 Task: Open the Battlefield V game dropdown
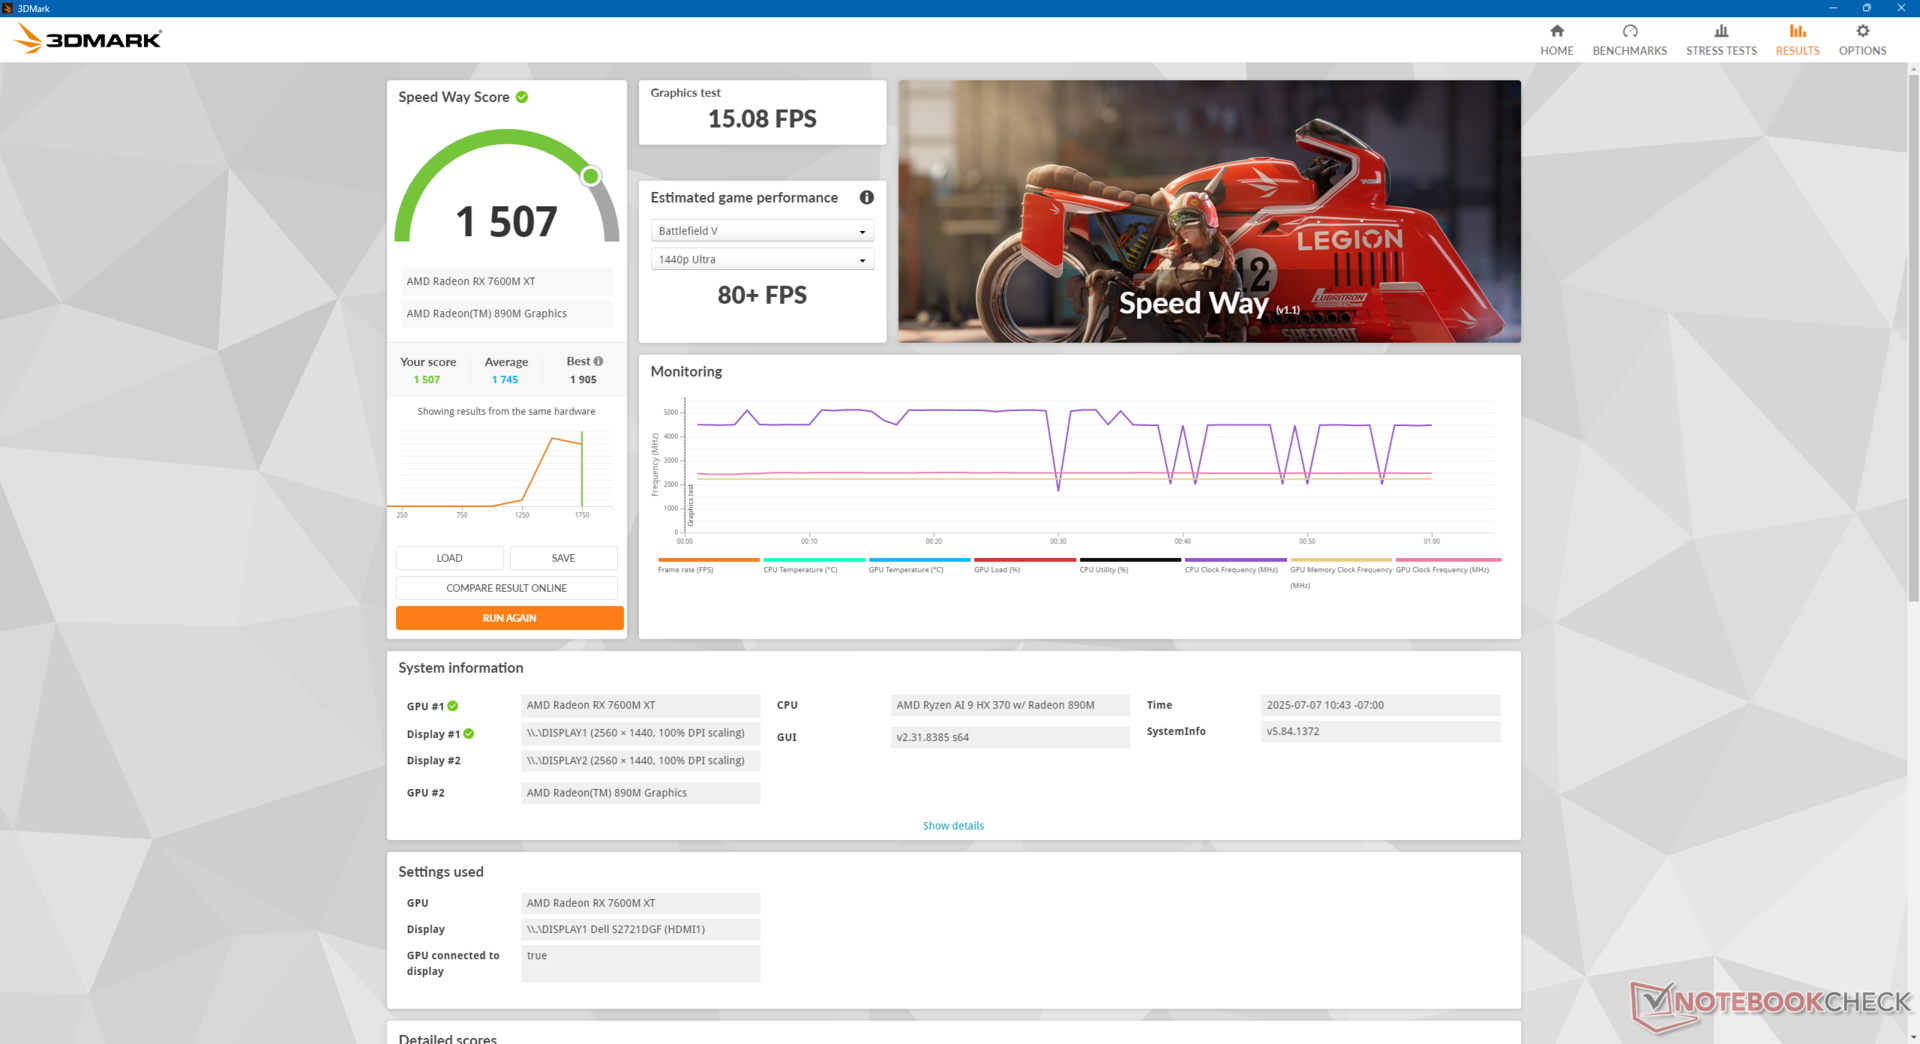click(761, 231)
